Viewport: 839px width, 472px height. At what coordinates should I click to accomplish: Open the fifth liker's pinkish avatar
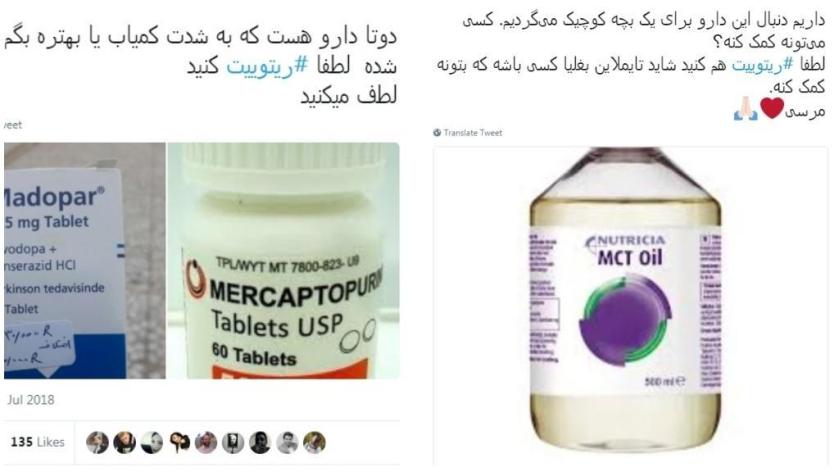click(x=206, y=443)
